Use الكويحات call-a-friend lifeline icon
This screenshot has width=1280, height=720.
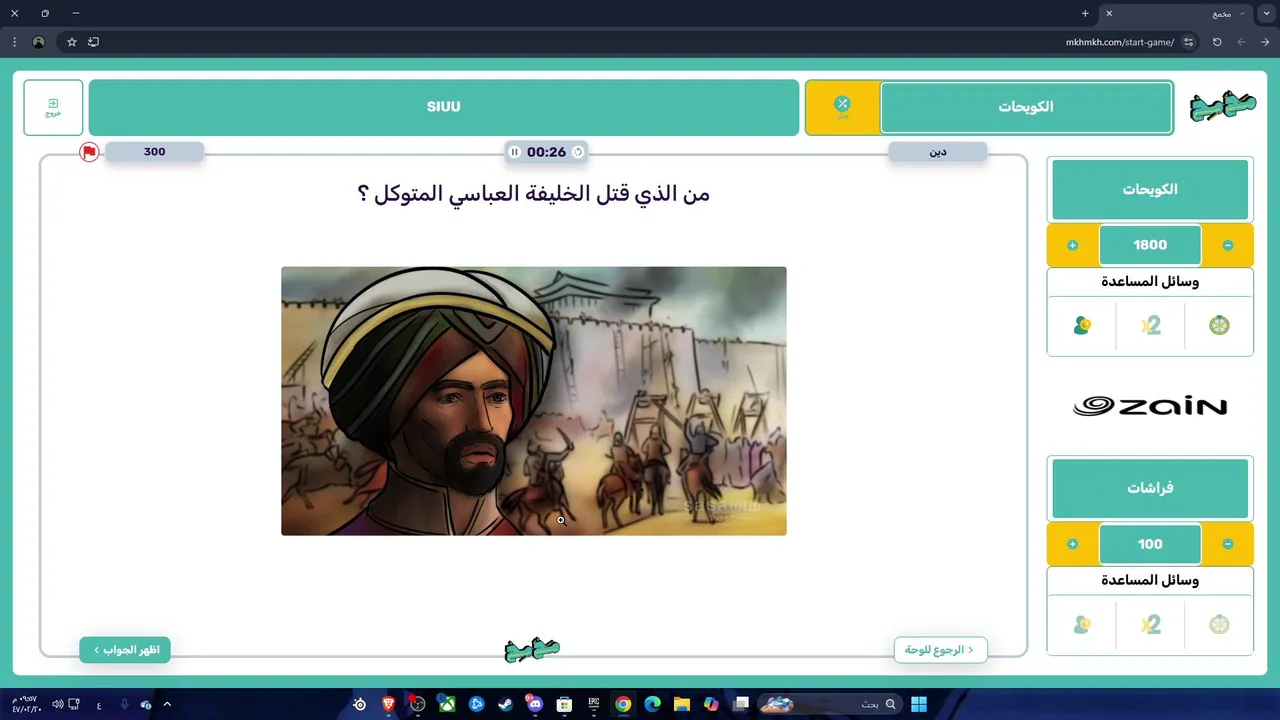tap(1082, 325)
